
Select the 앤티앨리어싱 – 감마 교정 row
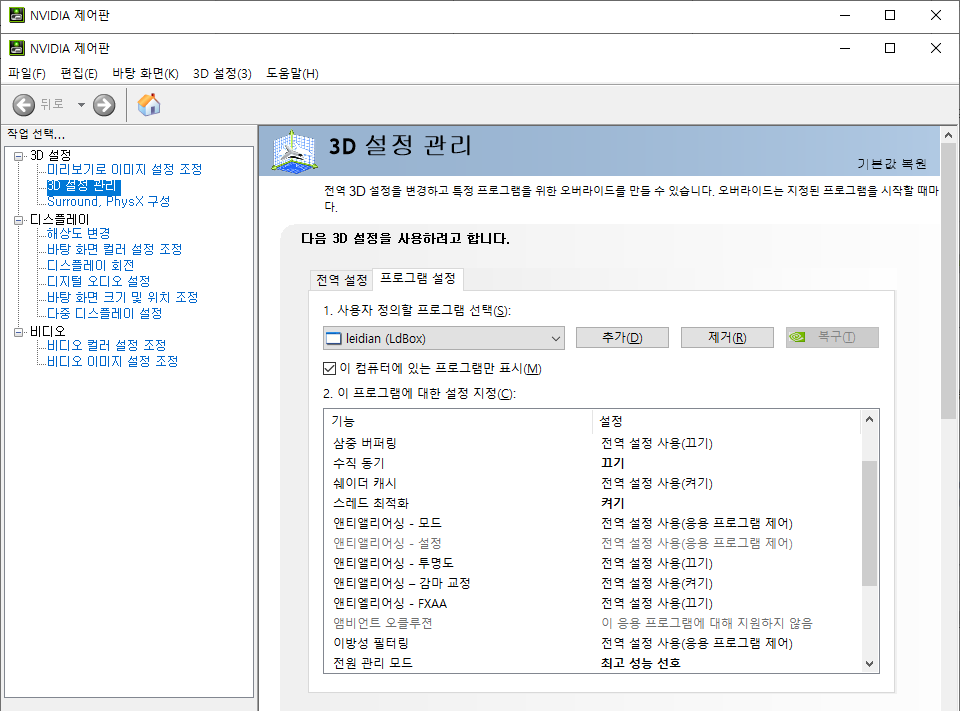pos(593,583)
